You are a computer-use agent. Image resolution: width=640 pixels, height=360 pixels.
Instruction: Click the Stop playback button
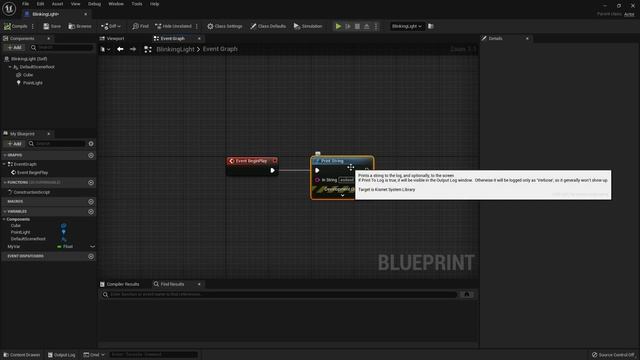click(357, 26)
